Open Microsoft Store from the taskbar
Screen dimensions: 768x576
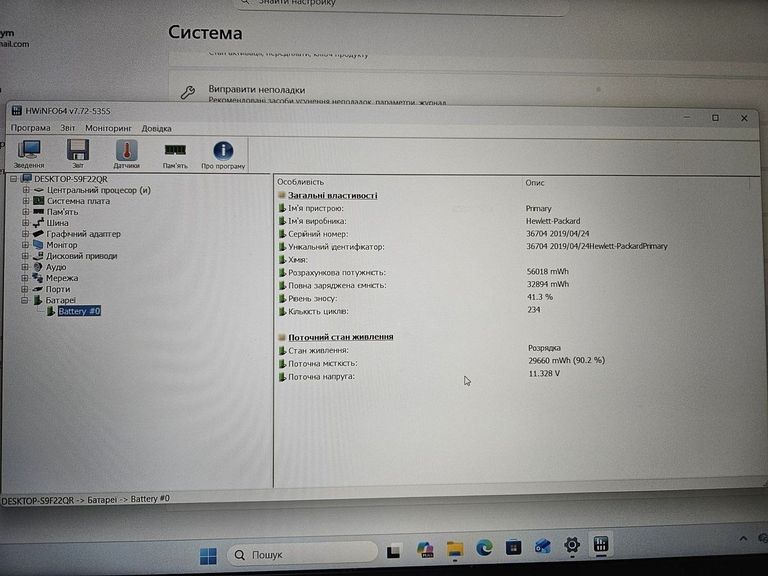513,546
